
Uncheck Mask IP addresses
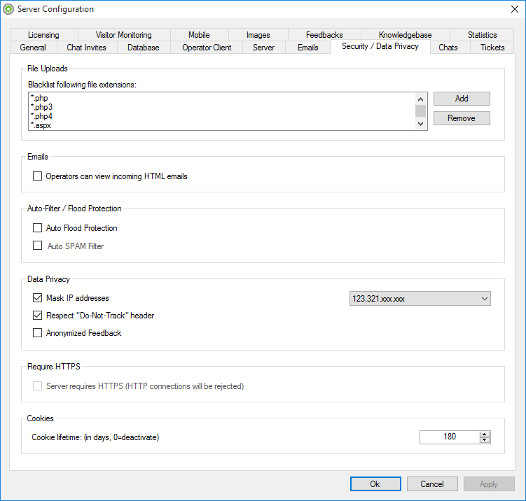click(37, 298)
